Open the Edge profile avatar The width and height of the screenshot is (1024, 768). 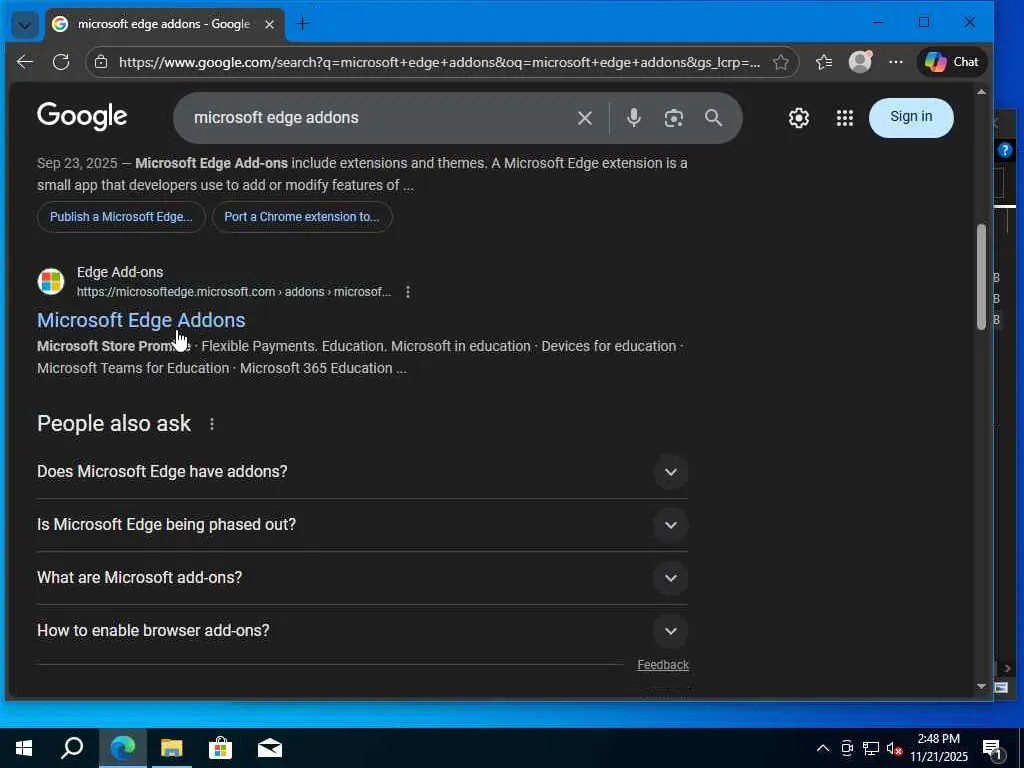860,61
